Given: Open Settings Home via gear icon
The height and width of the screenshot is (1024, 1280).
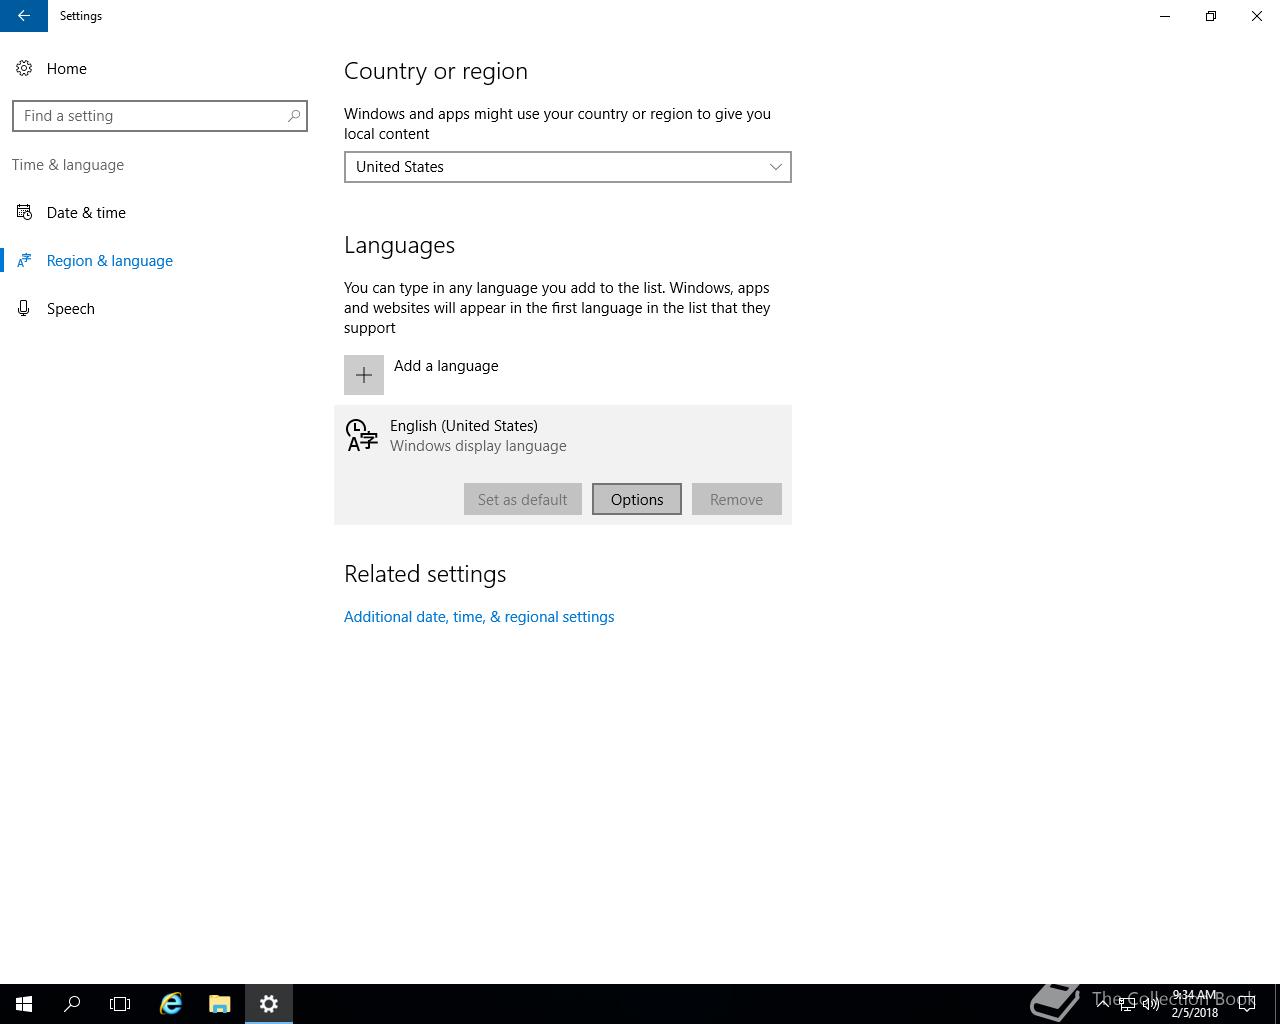Looking at the screenshot, I should 24,68.
